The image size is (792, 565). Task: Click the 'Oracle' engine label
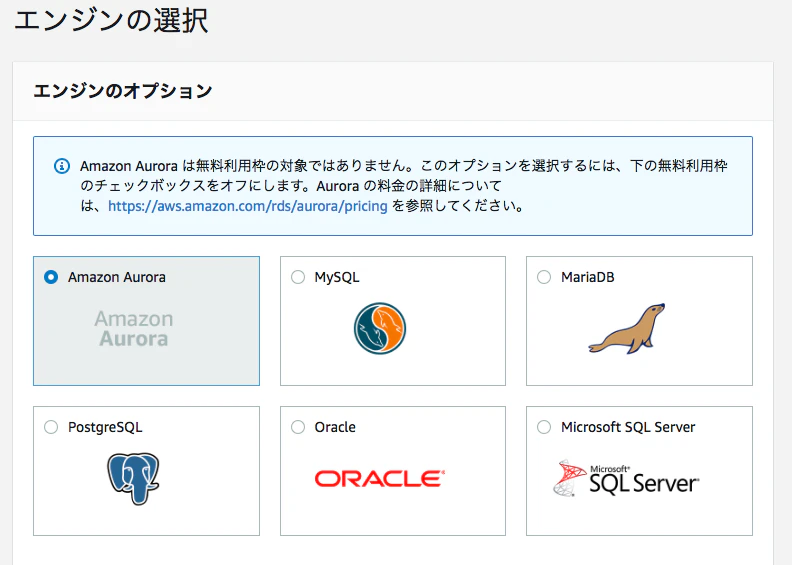[x=335, y=427]
